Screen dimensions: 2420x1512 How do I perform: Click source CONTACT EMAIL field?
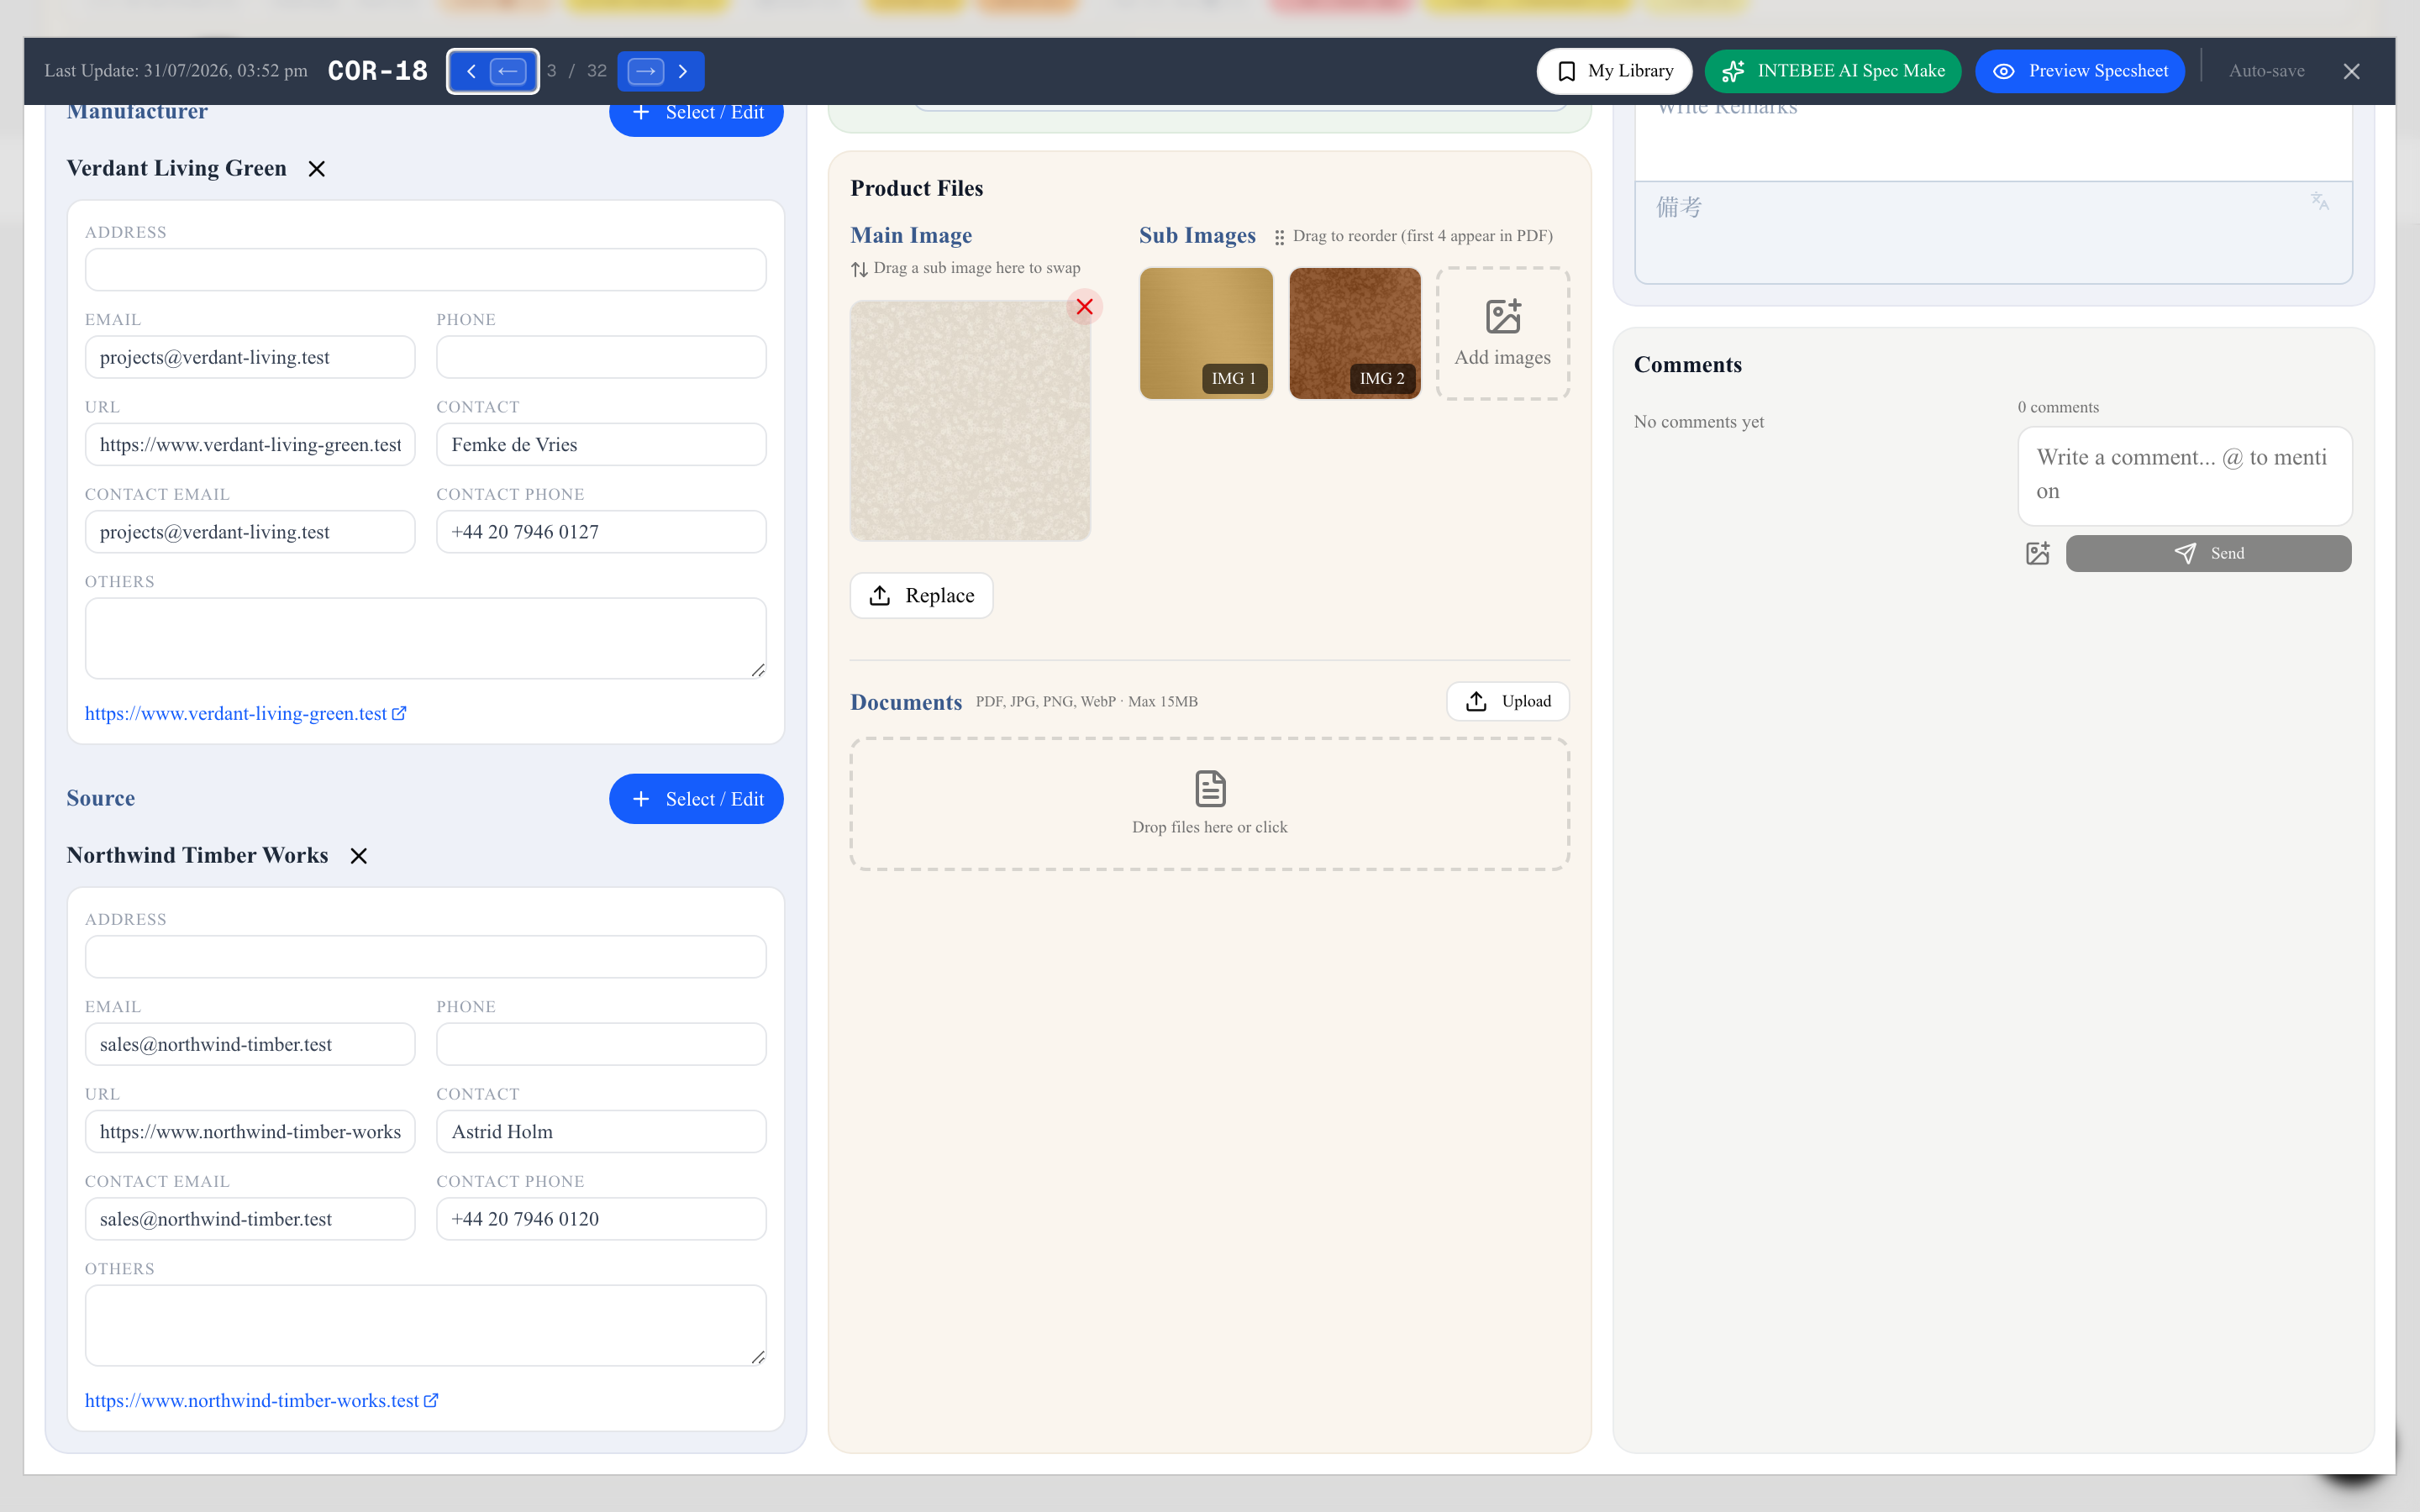point(250,1219)
